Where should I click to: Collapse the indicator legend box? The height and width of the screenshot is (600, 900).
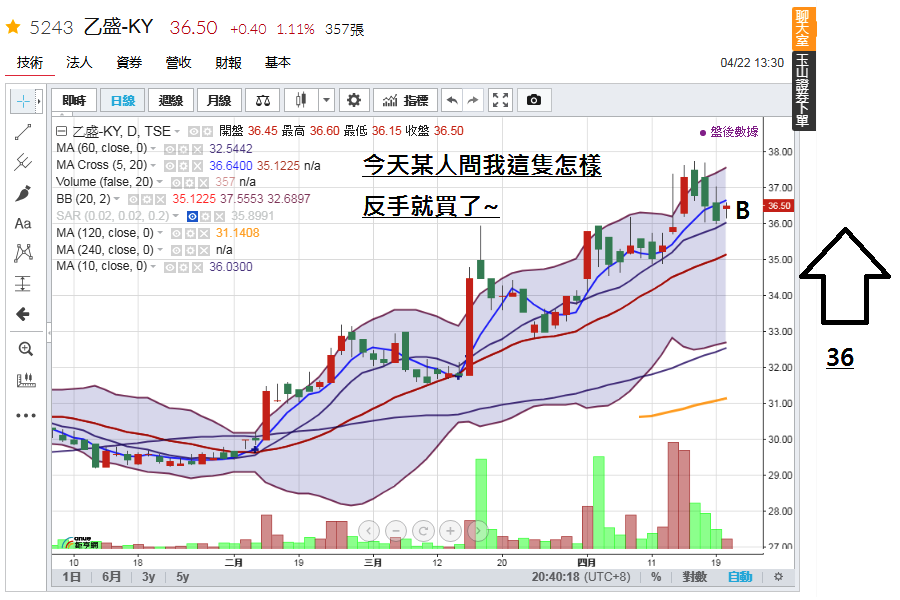(61, 131)
